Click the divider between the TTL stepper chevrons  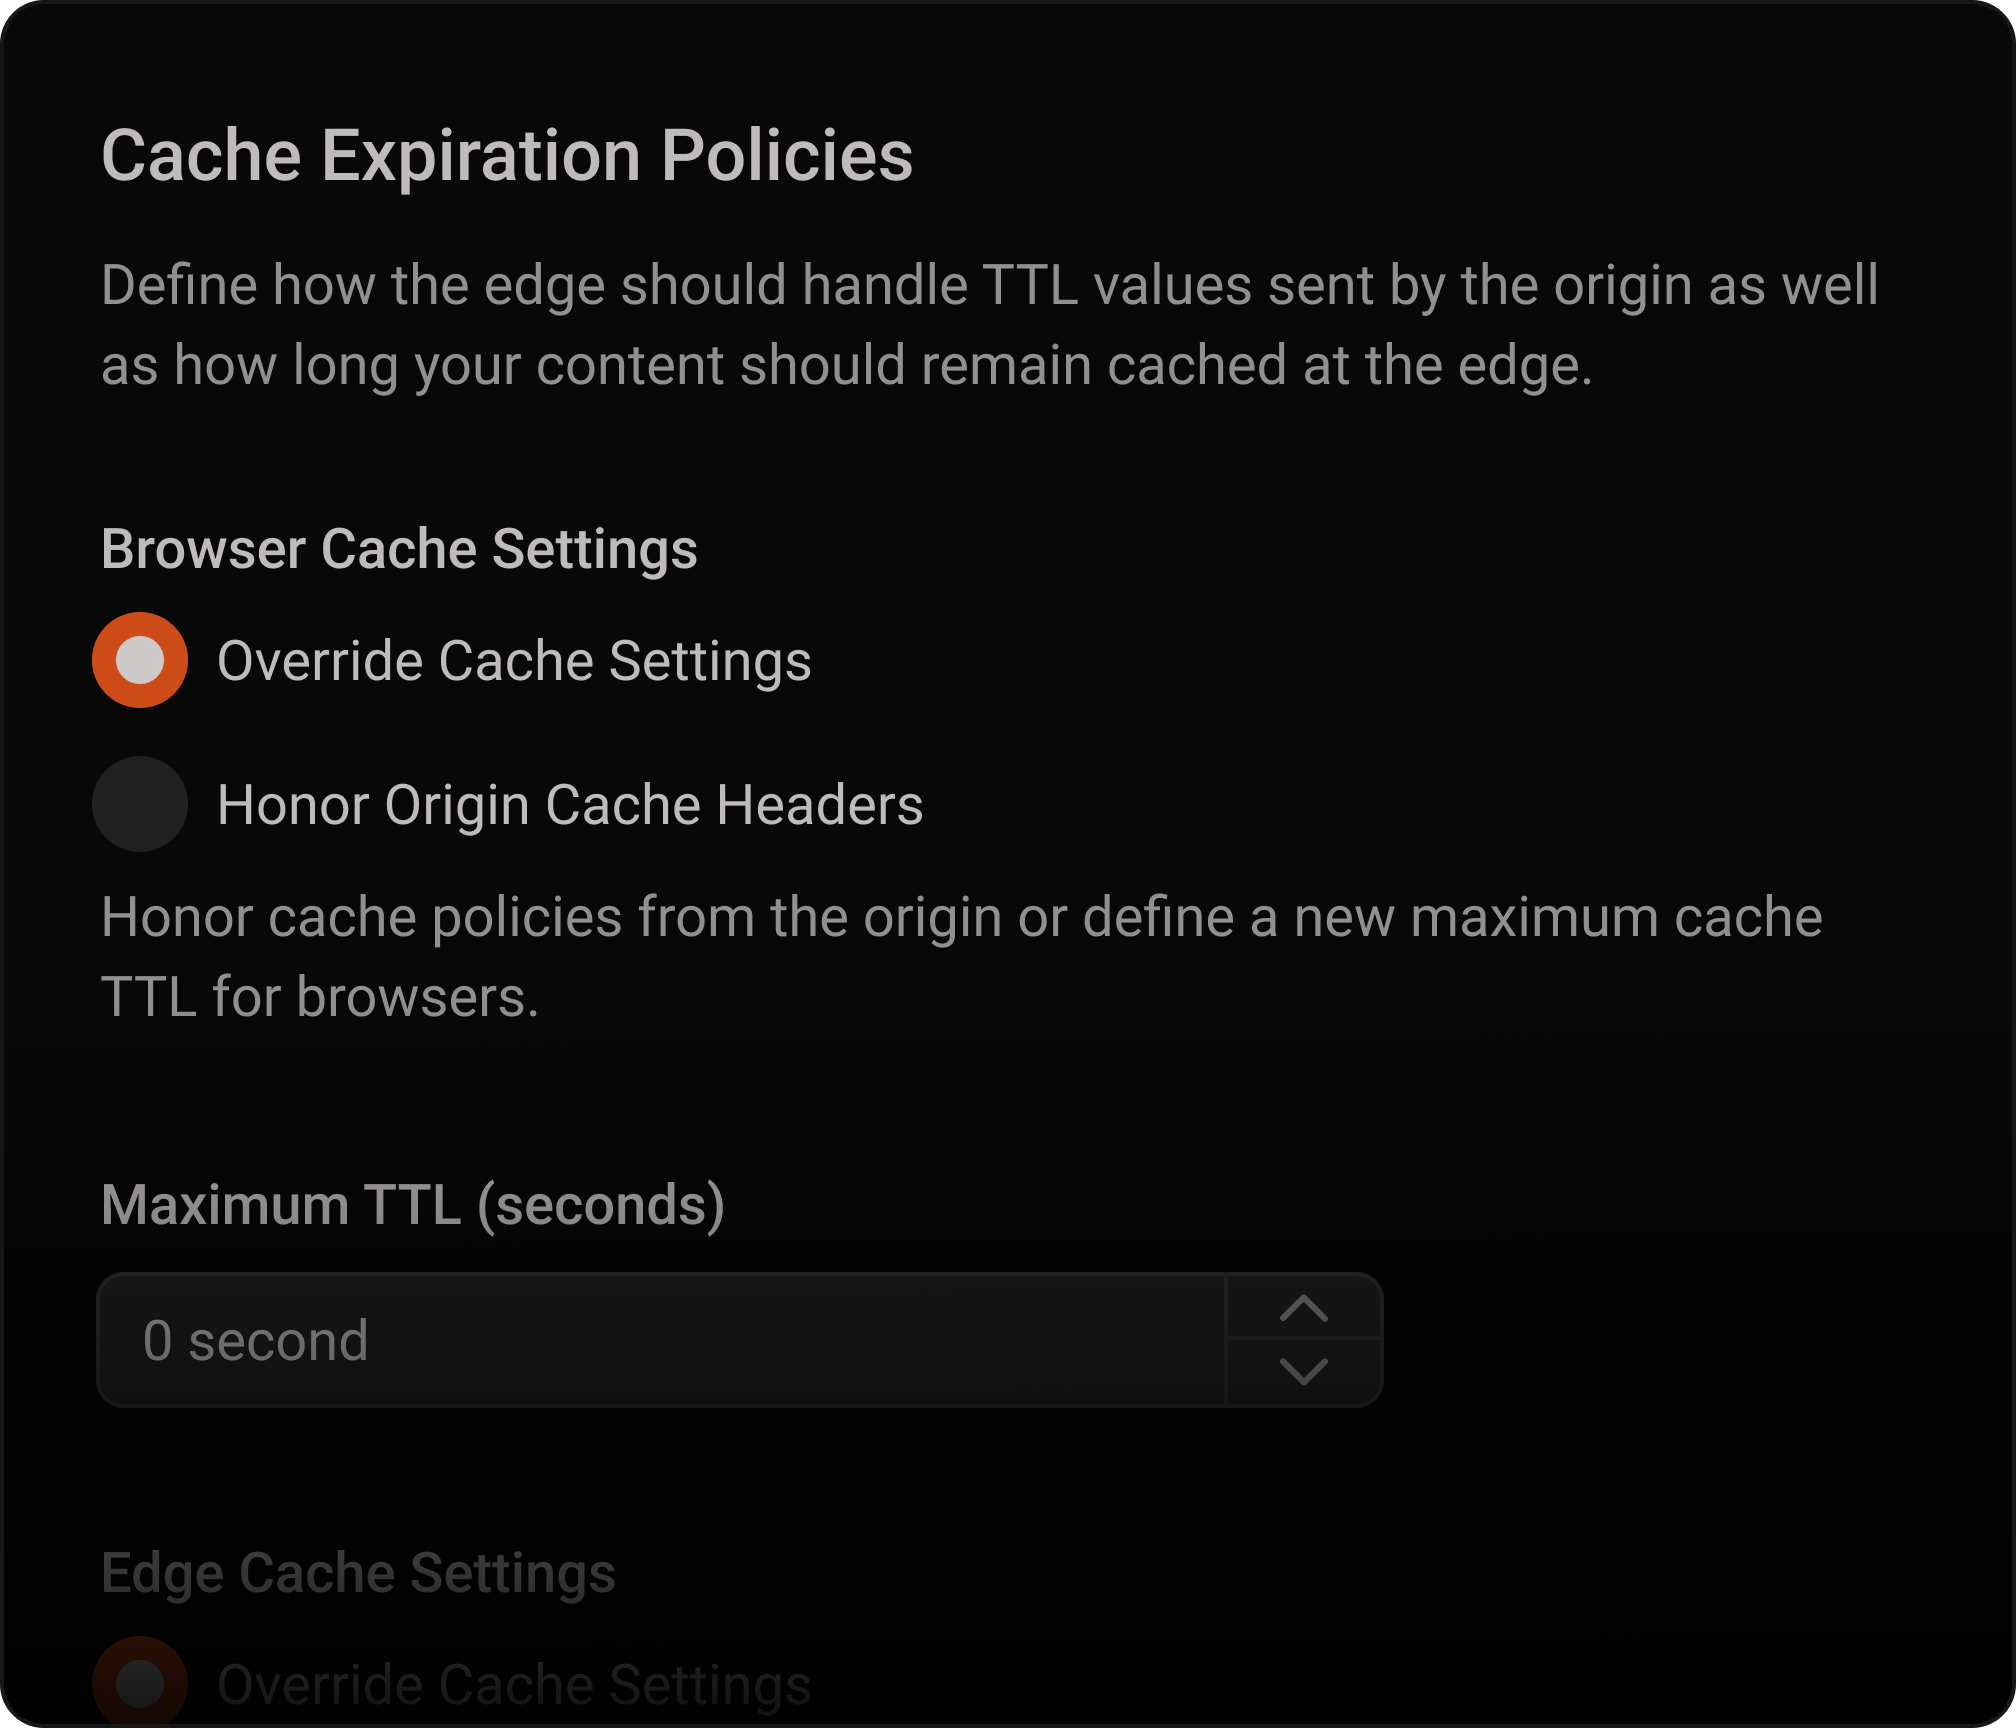(1304, 1339)
